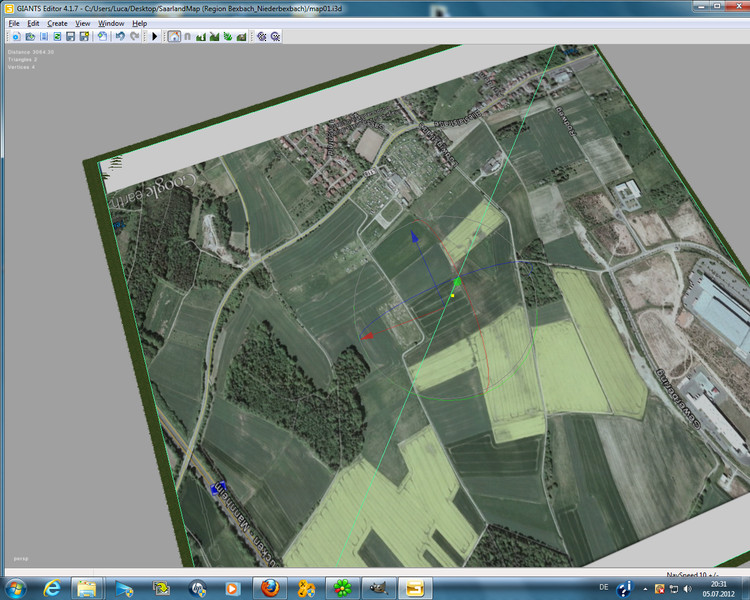The height and width of the screenshot is (600, 750).
Task: Open the Create menu
Action: [57, 23]
